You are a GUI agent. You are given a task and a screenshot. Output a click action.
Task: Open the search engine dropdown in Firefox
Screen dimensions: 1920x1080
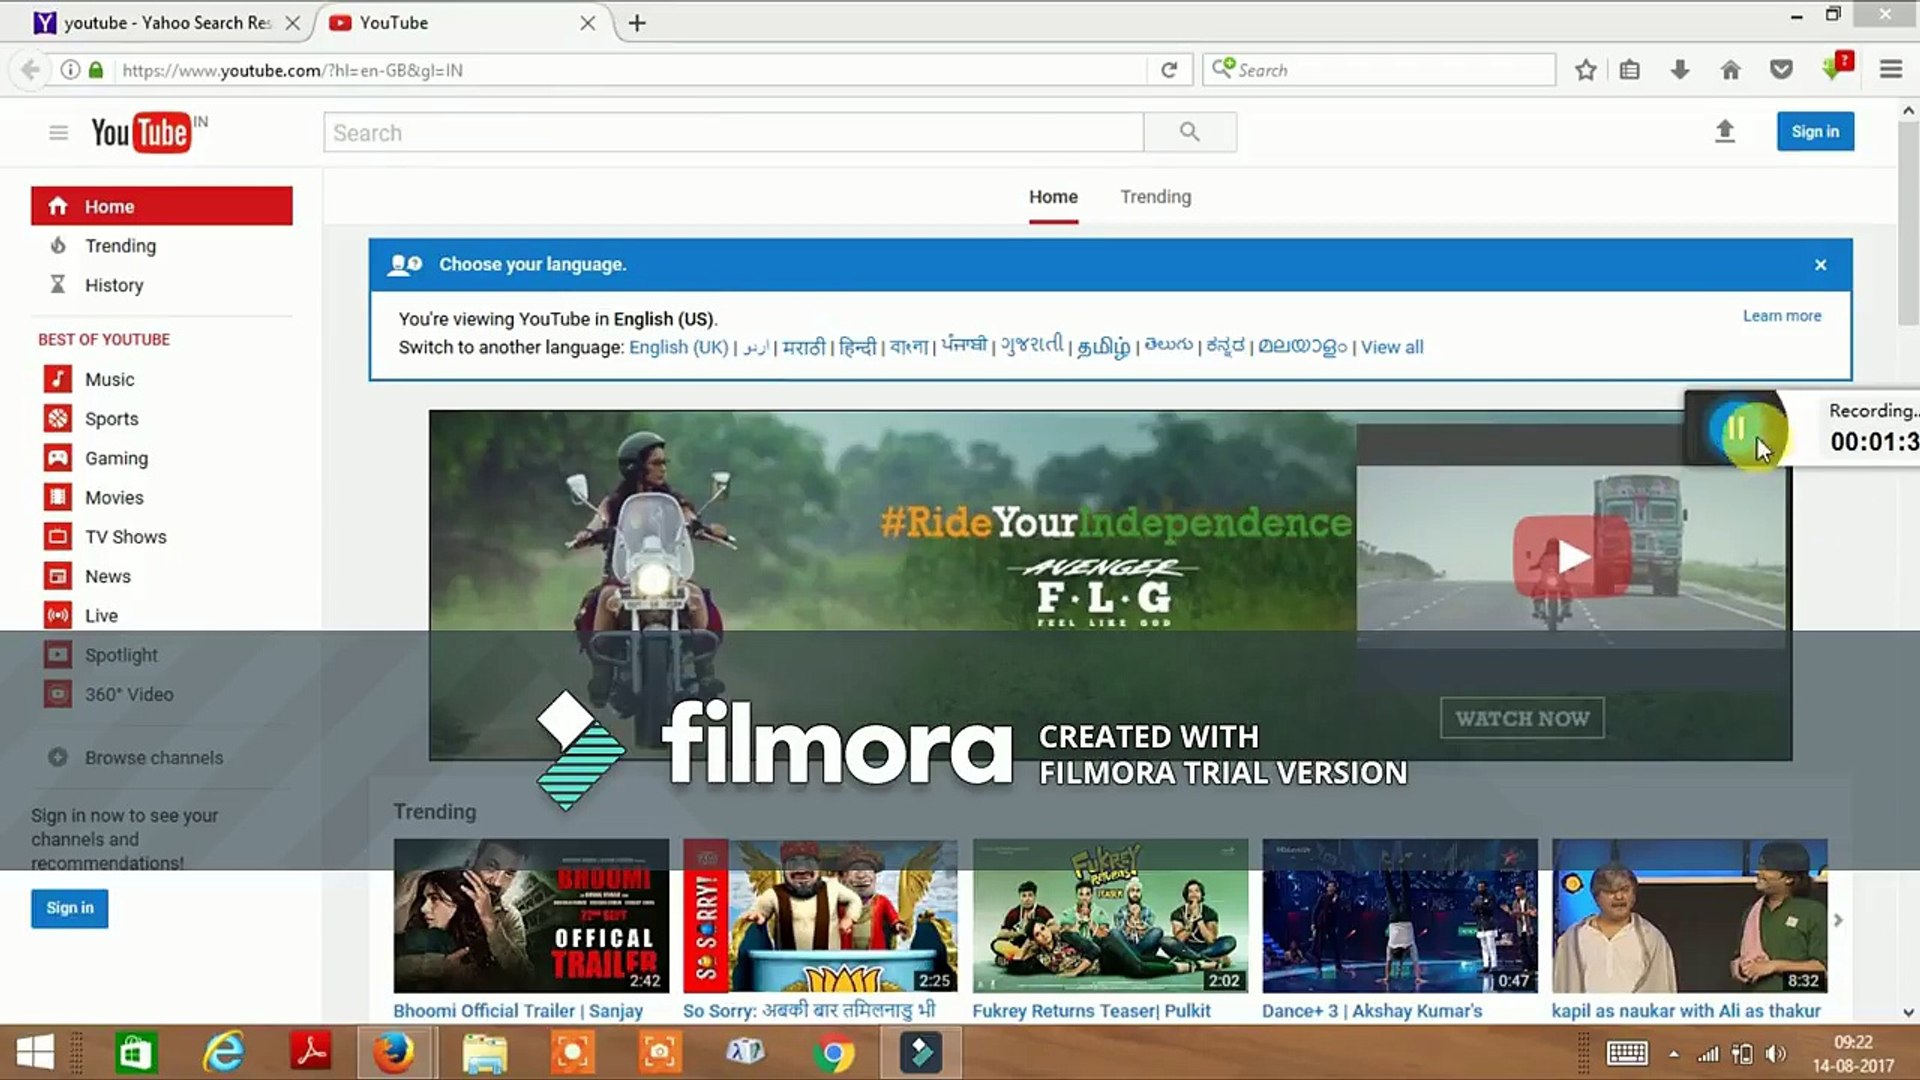(x=1222, y=69)
